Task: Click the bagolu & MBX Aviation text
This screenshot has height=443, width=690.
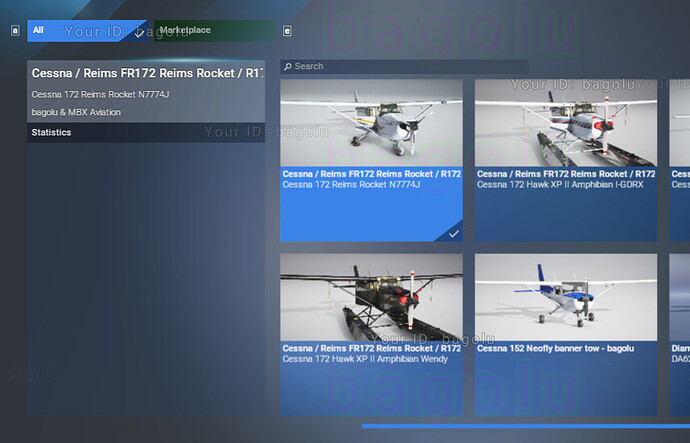Action: pos(76,112)
